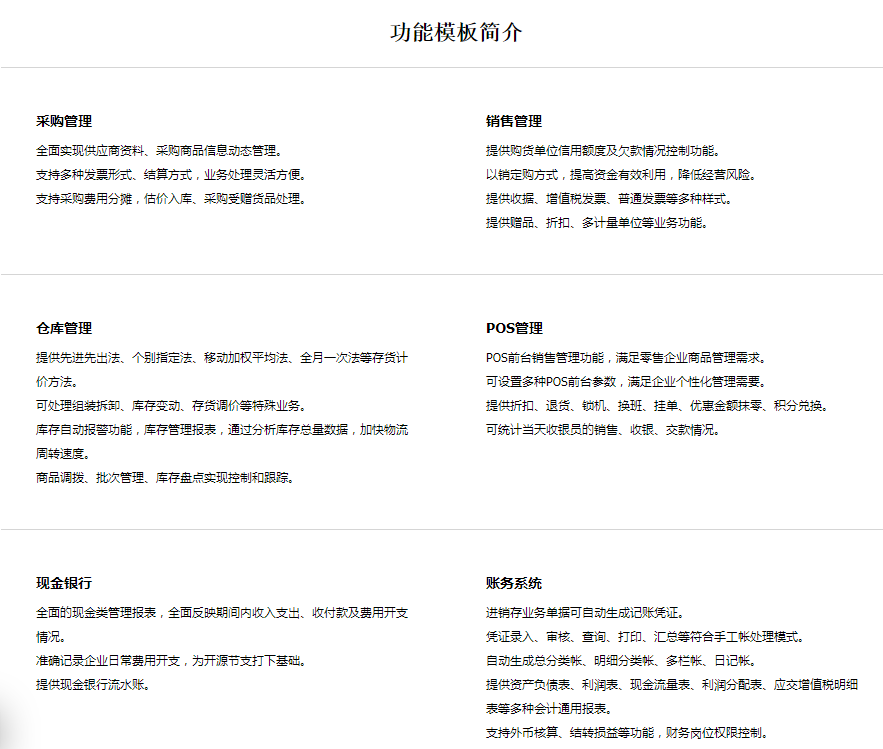Click the 功能模板简介 page title
This screenshot has height=749, width=883.
[x=456, y=32]
